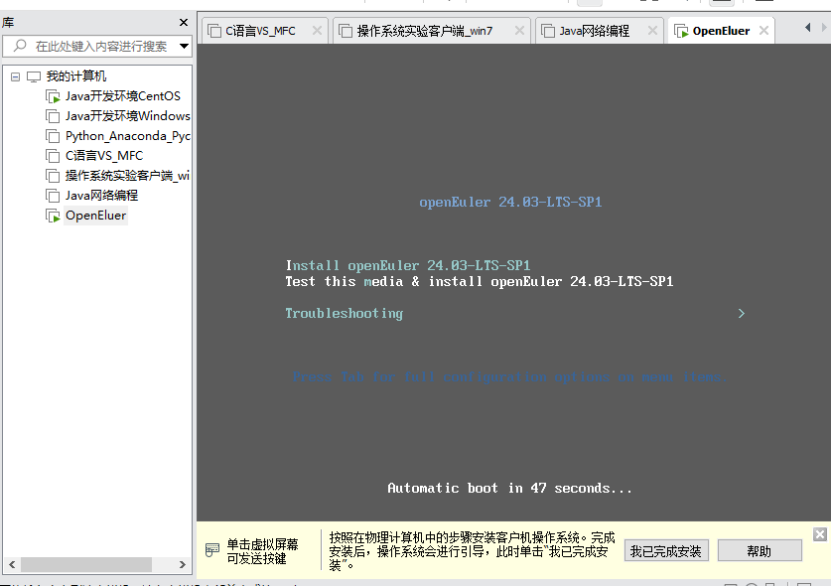Select Java开发环境CentOS virtual machine

(x=123, y=96)
